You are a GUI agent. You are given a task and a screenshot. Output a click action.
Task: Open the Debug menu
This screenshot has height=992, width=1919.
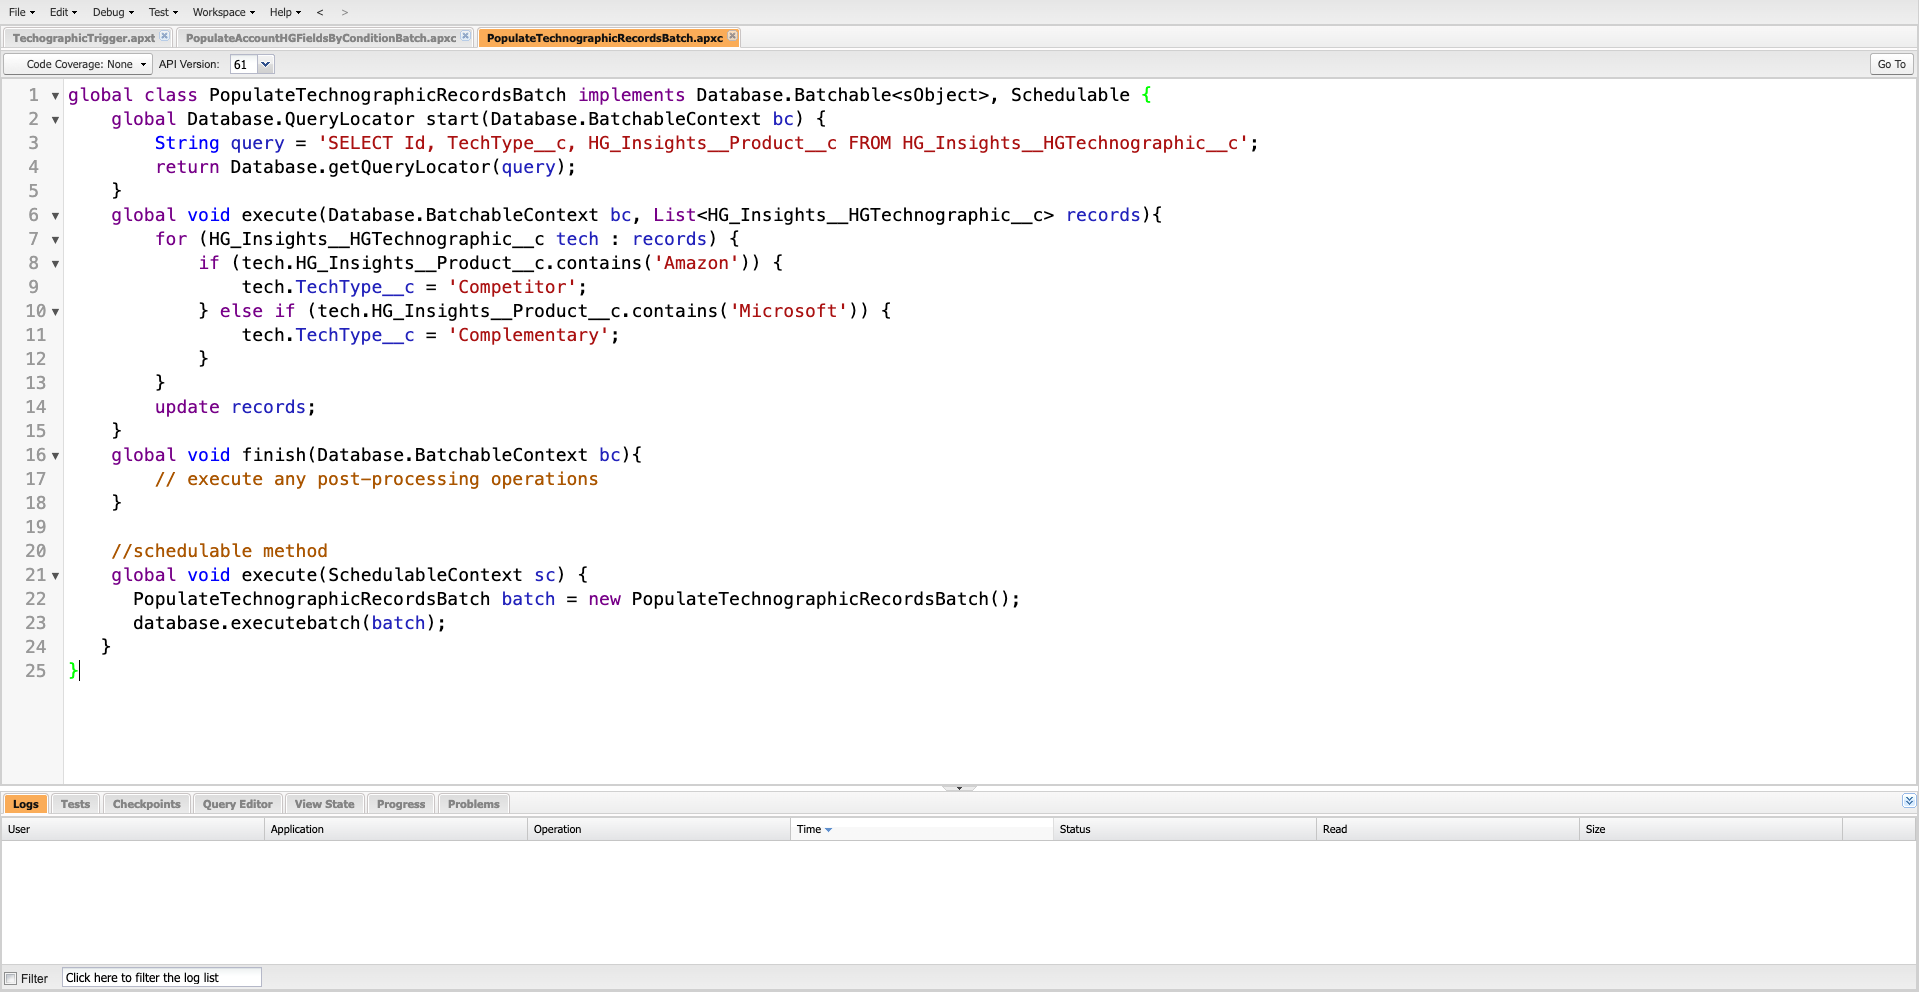tap(113, 12)
